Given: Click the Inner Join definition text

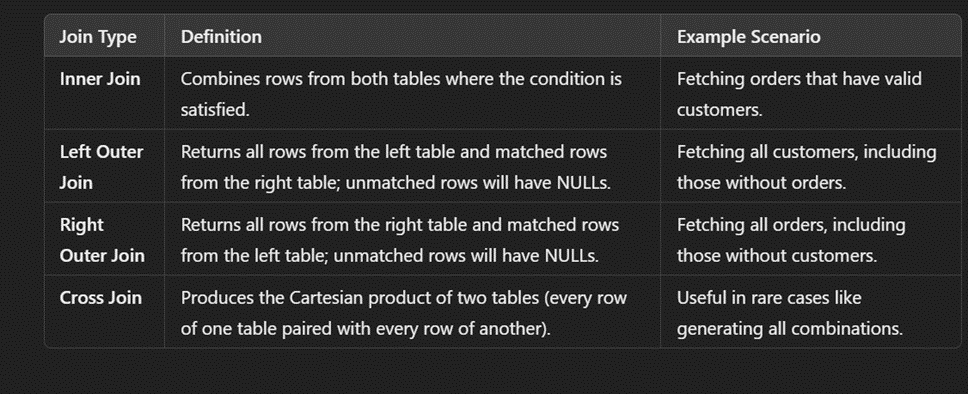Looking at the screenshot, I should click(x=401, y=94).
